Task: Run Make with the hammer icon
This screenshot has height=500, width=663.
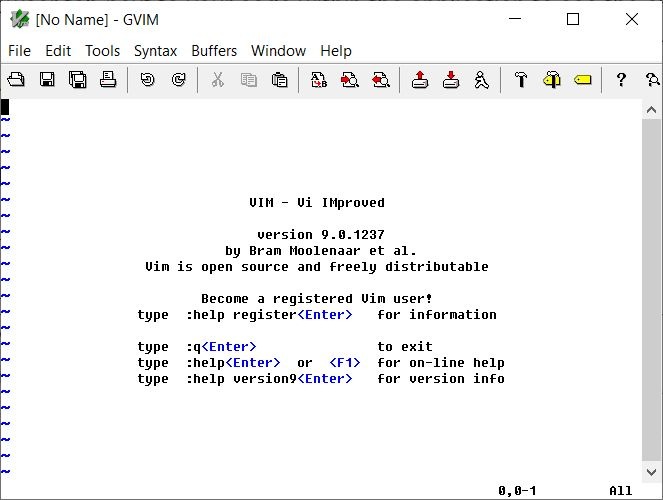Action: (x=521, y=79)
